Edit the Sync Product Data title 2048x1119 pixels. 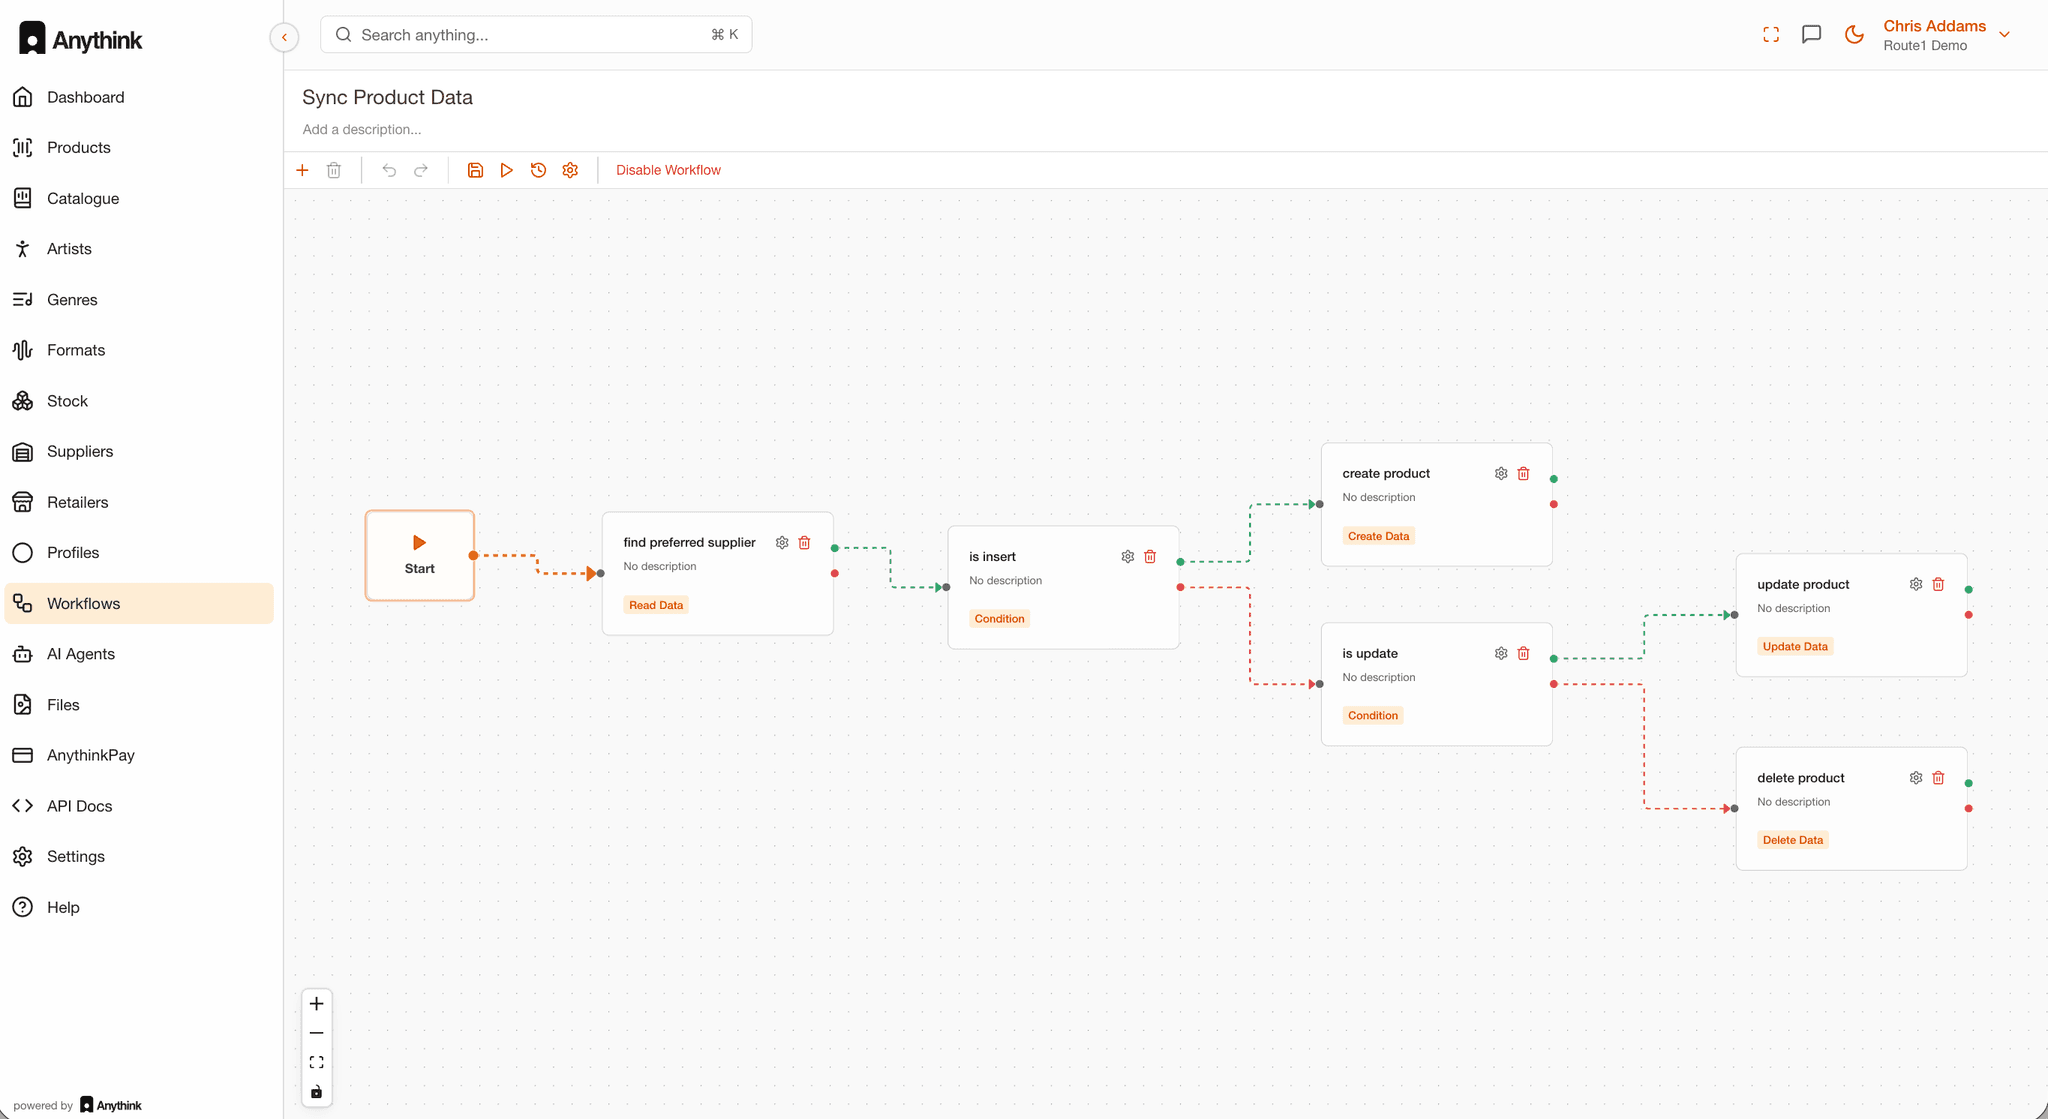pos(387,97)
